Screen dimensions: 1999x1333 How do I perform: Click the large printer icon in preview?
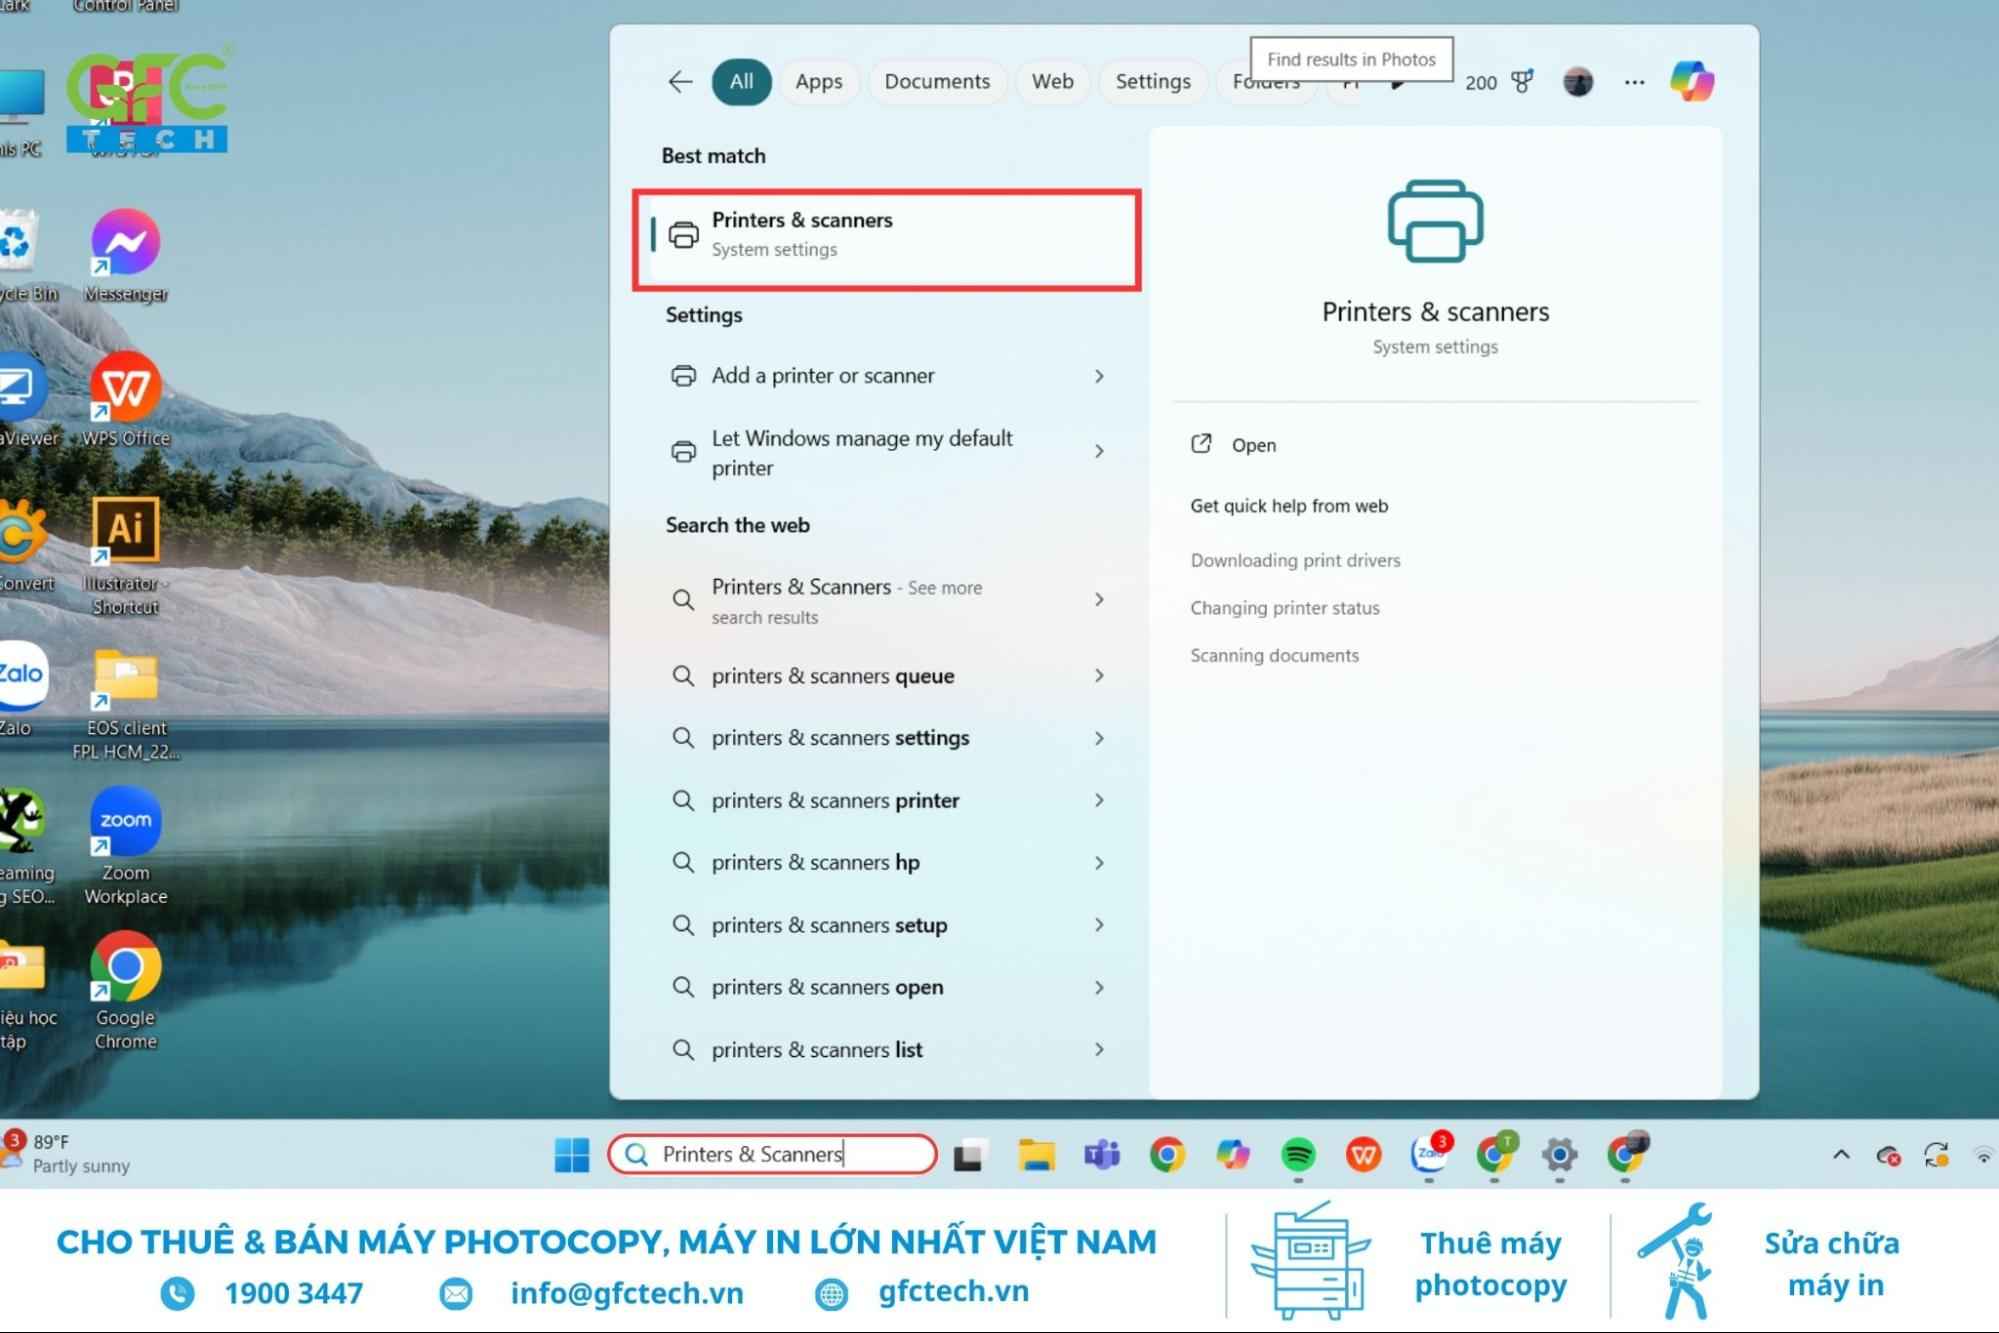1435,222
